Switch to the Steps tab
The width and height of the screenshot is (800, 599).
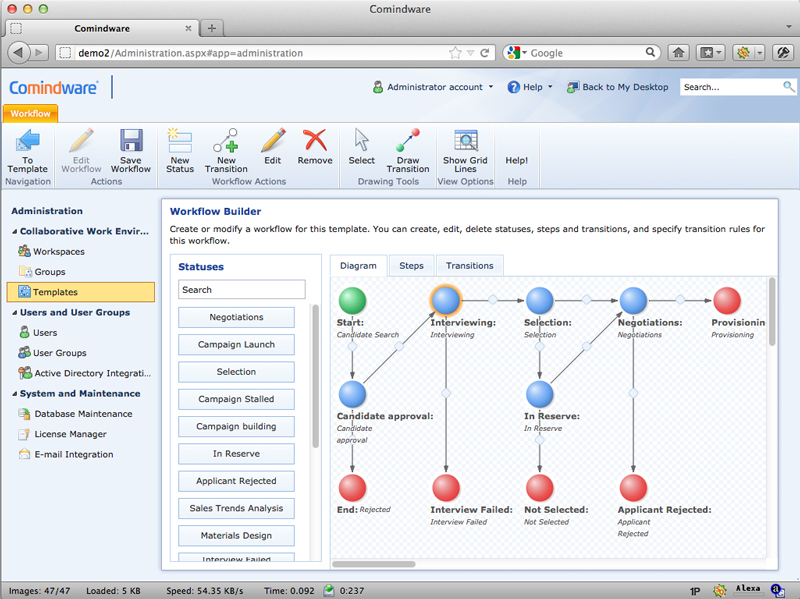click(x=411, y=266)
